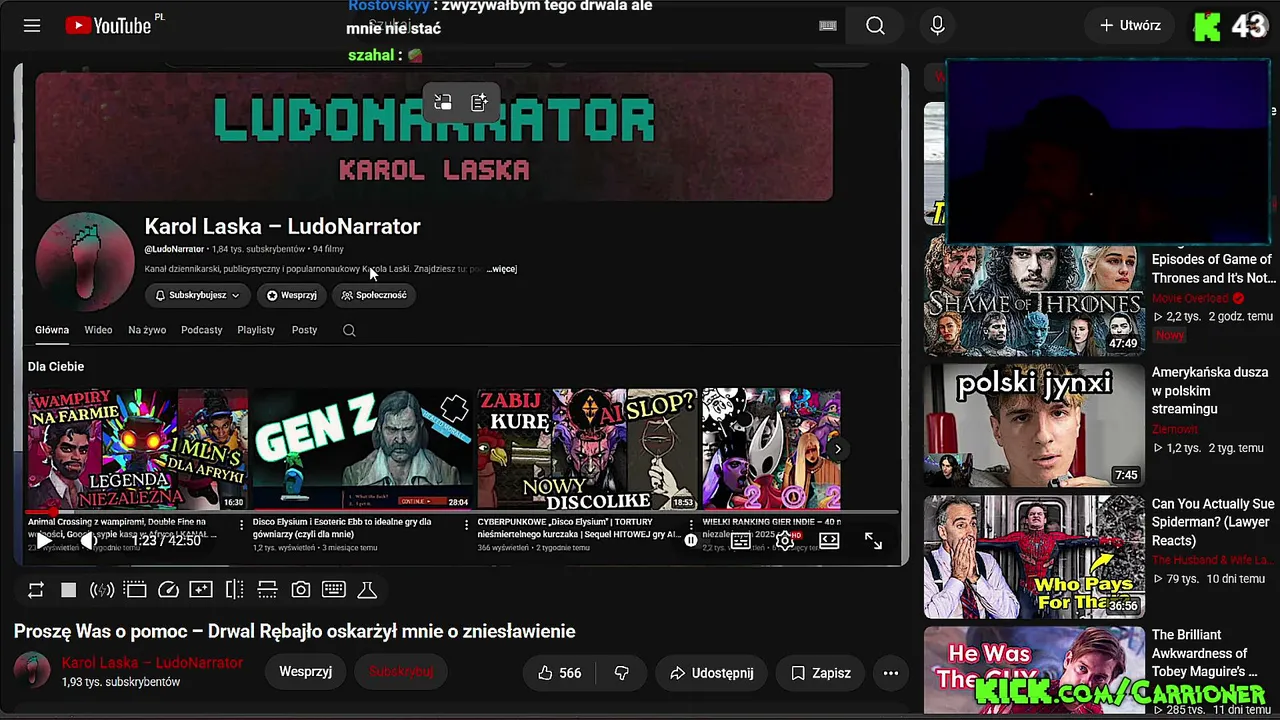
Task: Show more videos with the Dla Ciebie next arrow
Action: tap(838, 449)
